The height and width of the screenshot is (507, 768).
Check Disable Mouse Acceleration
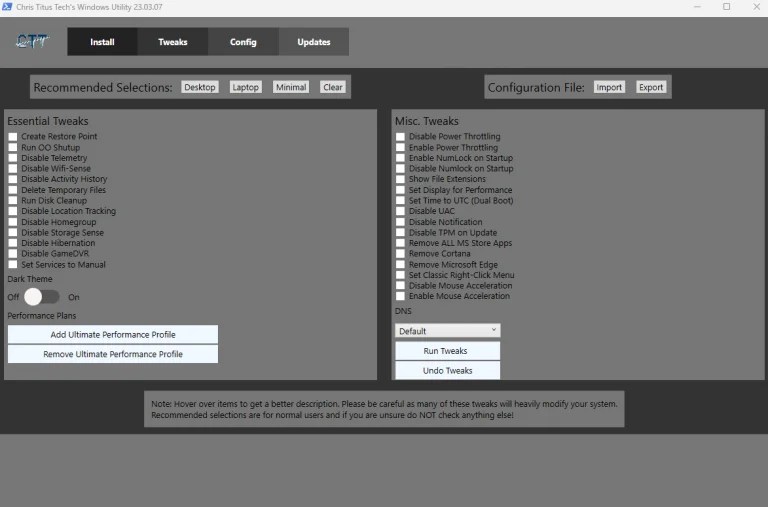coord(401,286)
